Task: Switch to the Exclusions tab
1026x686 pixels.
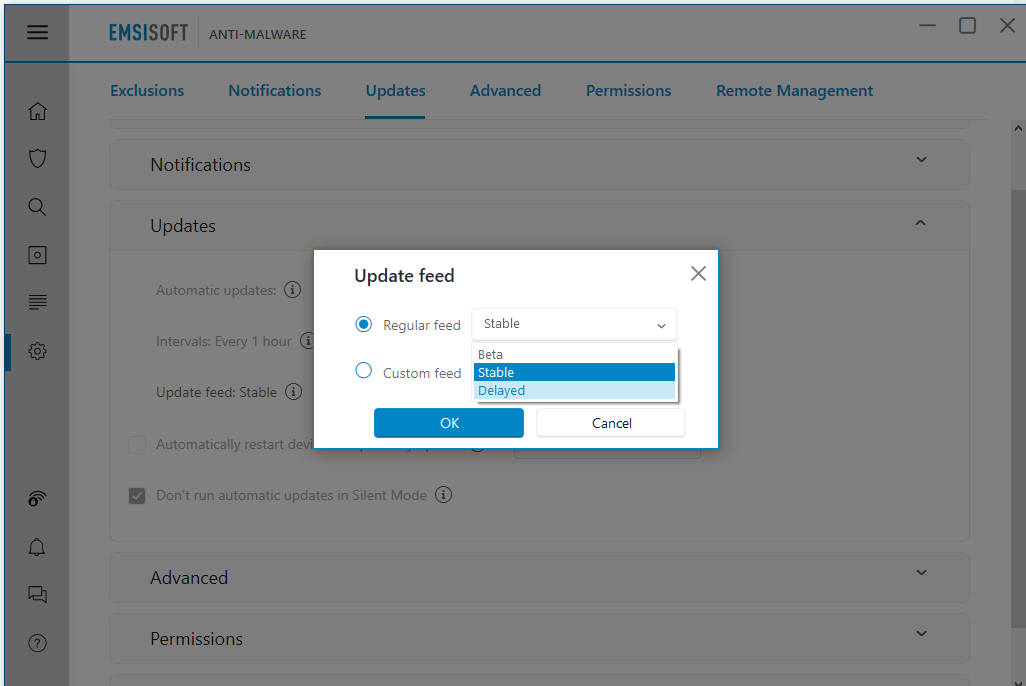Action: point(147,90)
